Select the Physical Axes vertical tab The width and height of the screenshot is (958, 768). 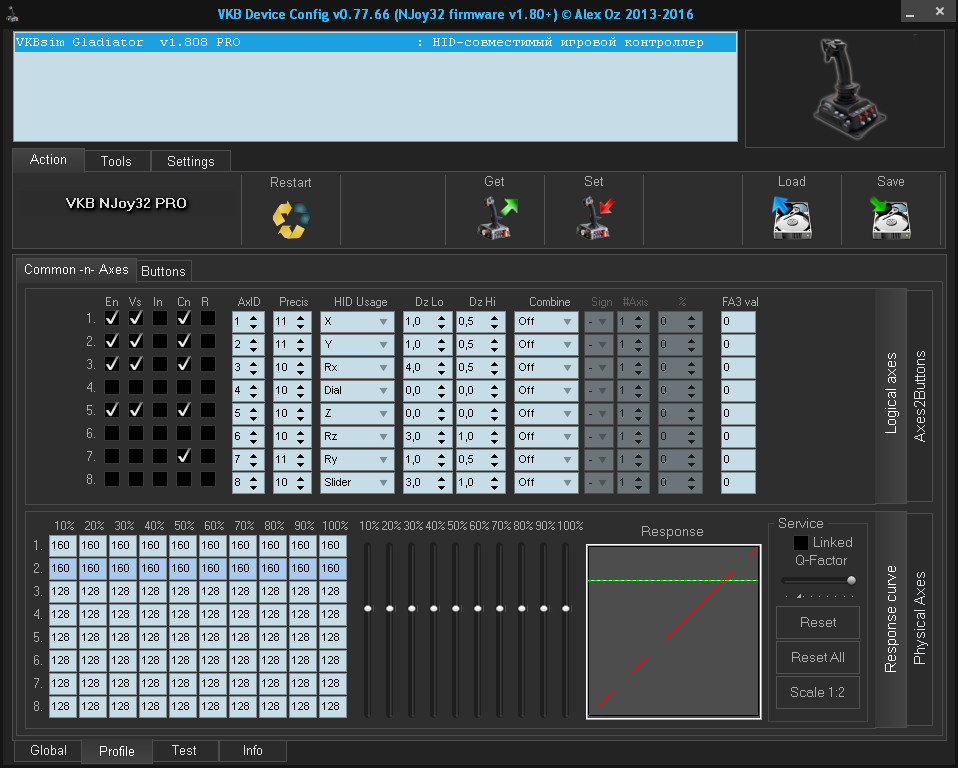920,618
